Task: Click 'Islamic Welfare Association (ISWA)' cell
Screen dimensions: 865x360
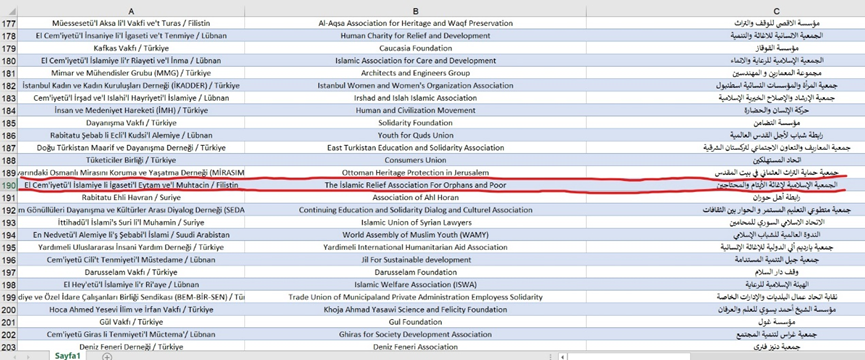Action: [415, 285]
